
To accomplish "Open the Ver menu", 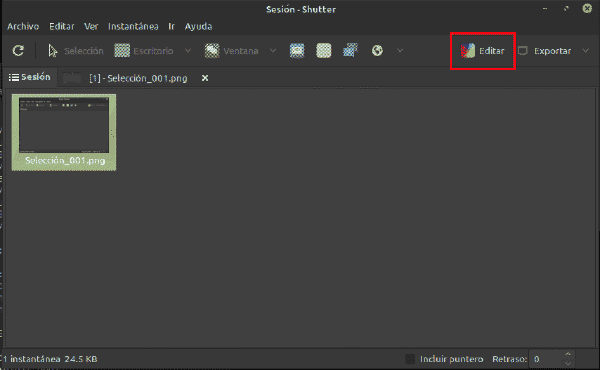I will (91, 26).
